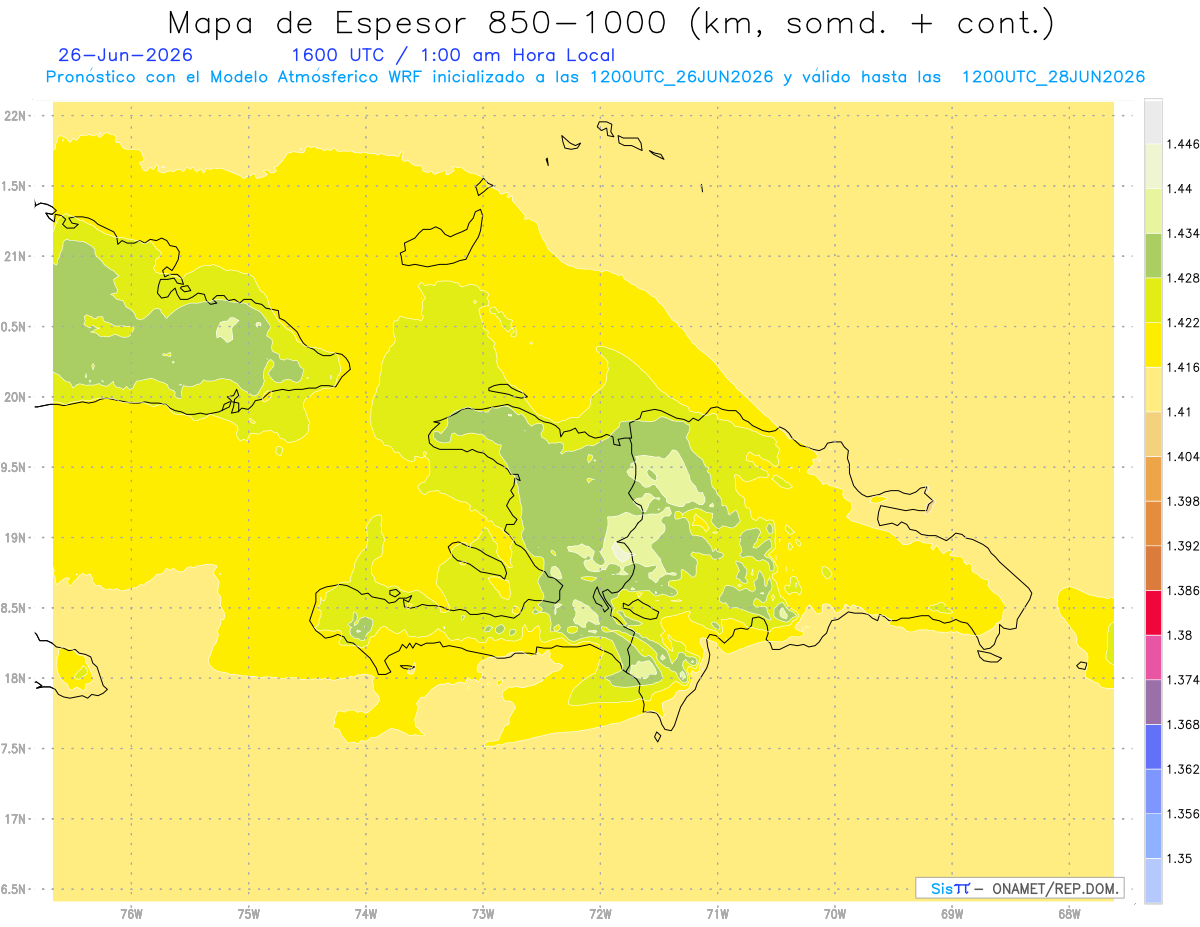Click the blue 1.362 colorbar segment
The image size is (1200, 927).
(1153, 747)
